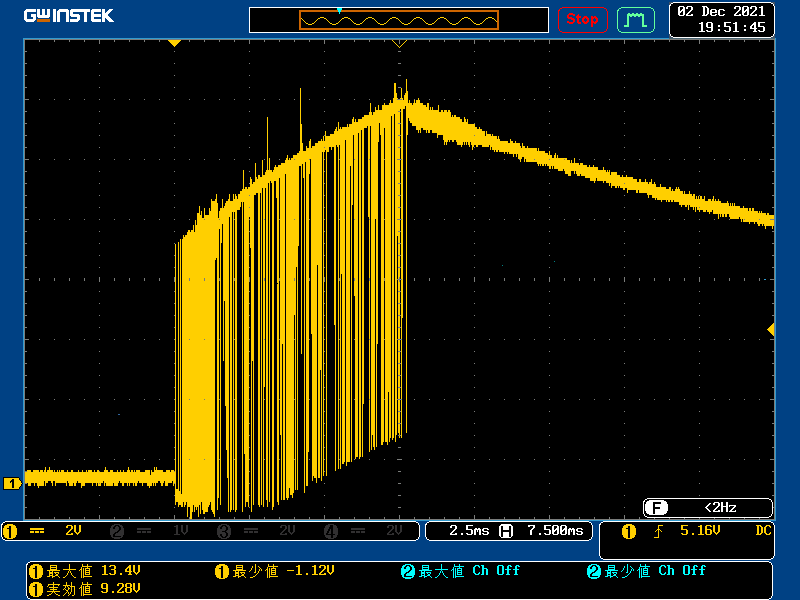
Task: Click the trigger level arrow on right edge
Action: pyautogui.click(x=771, y=330)
